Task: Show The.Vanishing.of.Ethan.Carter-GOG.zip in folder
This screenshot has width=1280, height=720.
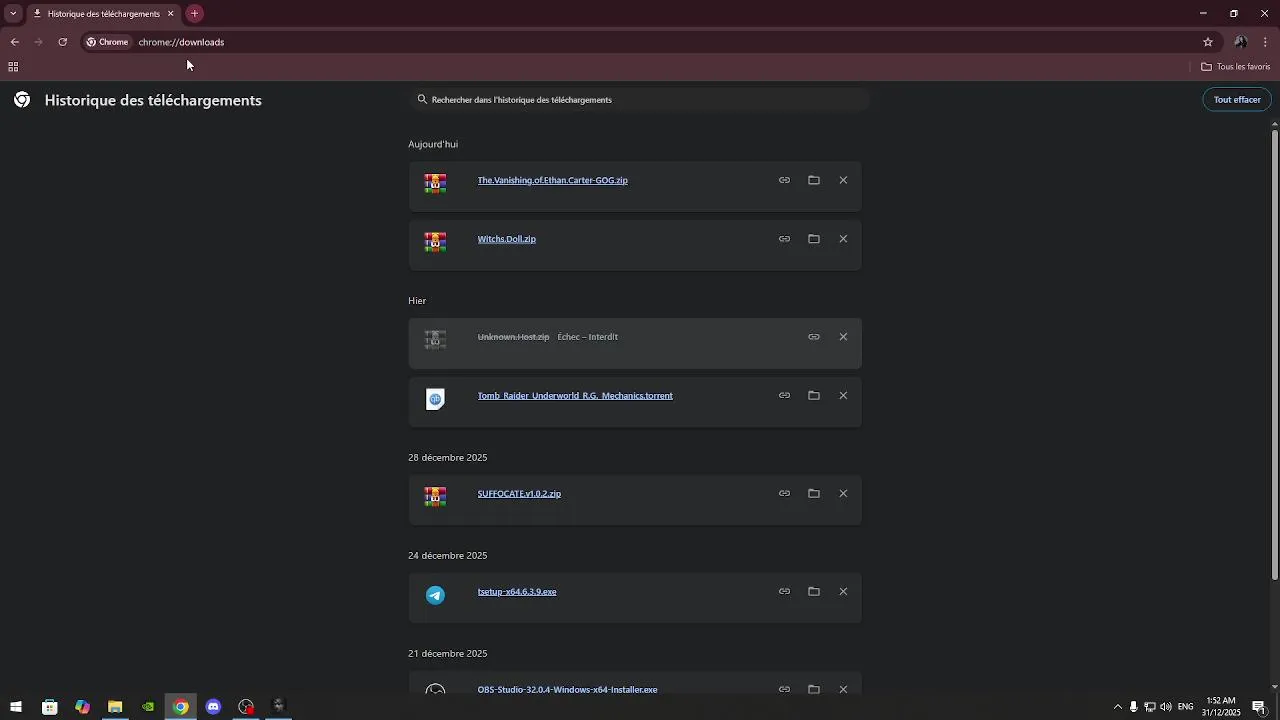Action: (x=814, y=180)
